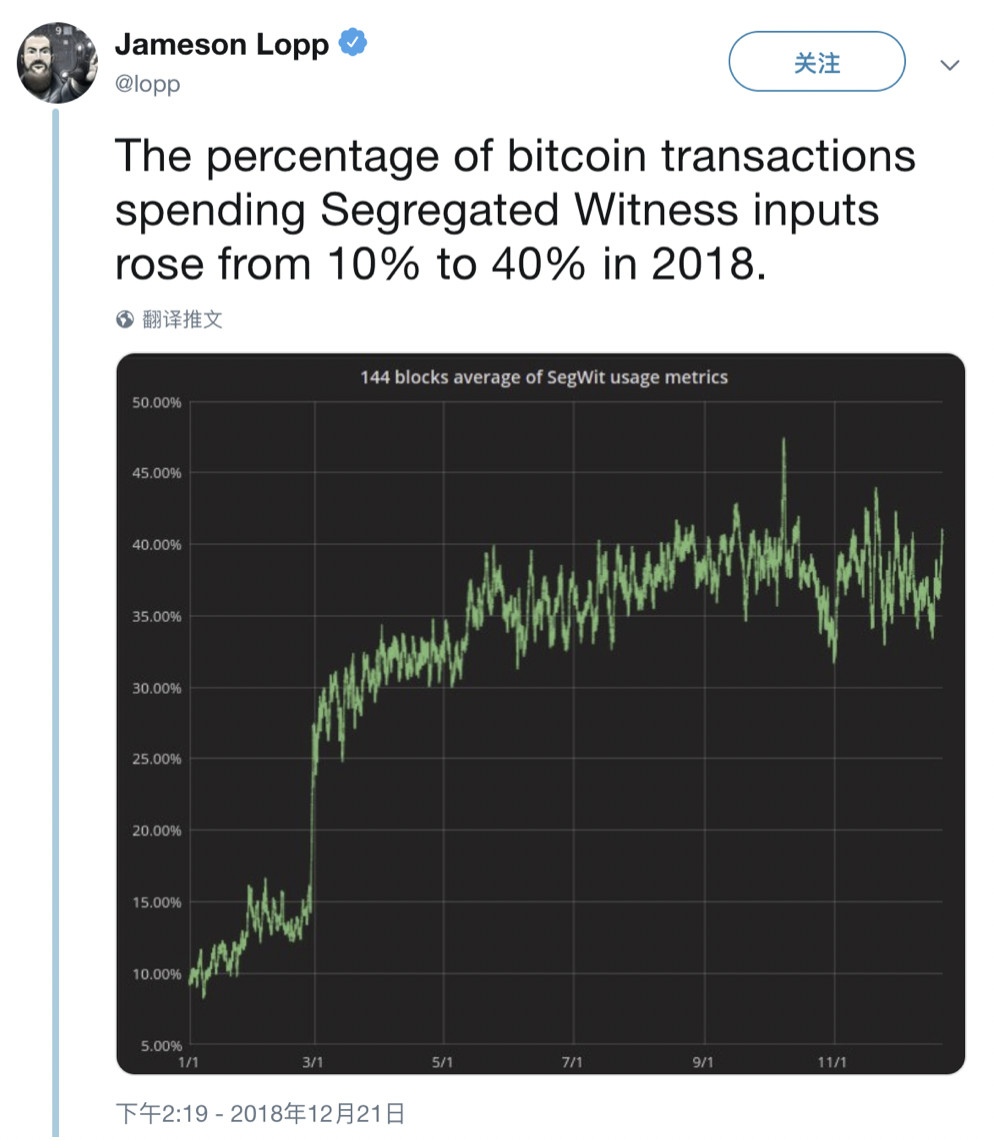
Task: Click the 7/1 x-axis date label
Action: click(x=573, y=1062)
